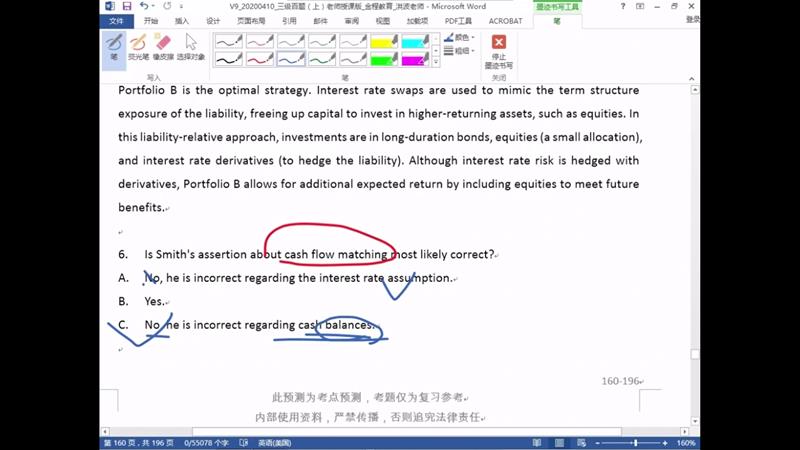Open the Undo history dropdown arrow
The height and width of the screenshot is (450, 800).
[153, 7]
